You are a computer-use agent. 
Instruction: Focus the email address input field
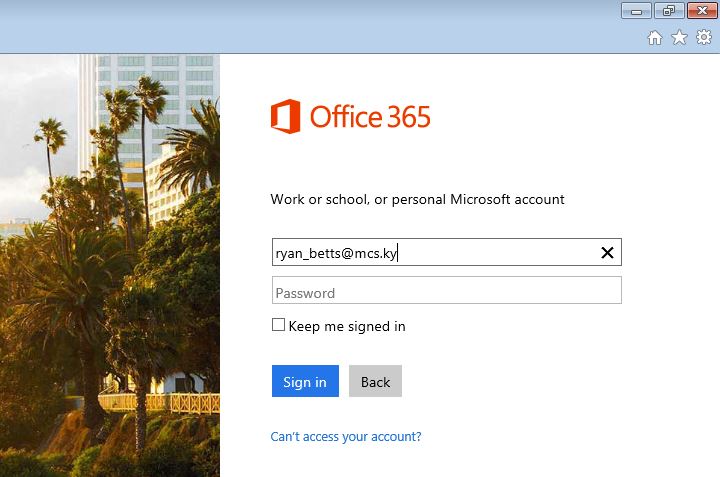point(446,252)
